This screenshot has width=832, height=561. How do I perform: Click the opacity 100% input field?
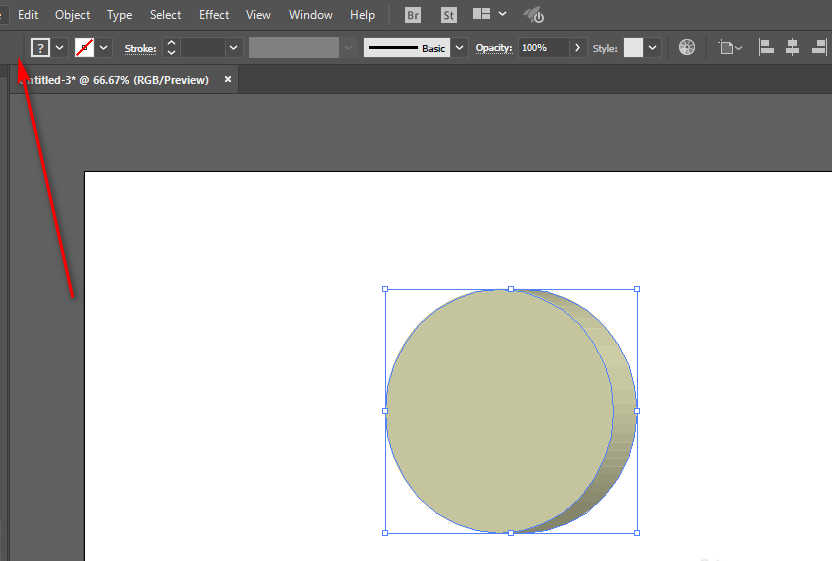pyautogui.click(x=544, y=48)
